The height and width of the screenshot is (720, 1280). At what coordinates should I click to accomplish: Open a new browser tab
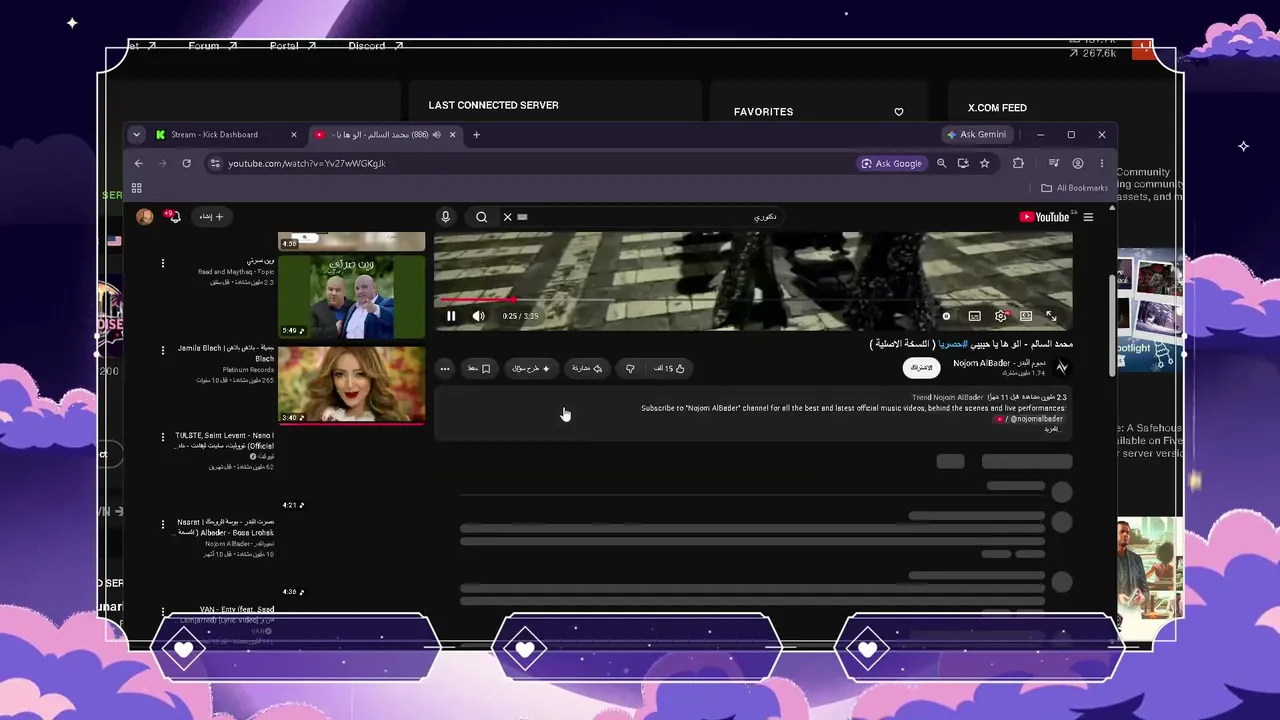476,135
